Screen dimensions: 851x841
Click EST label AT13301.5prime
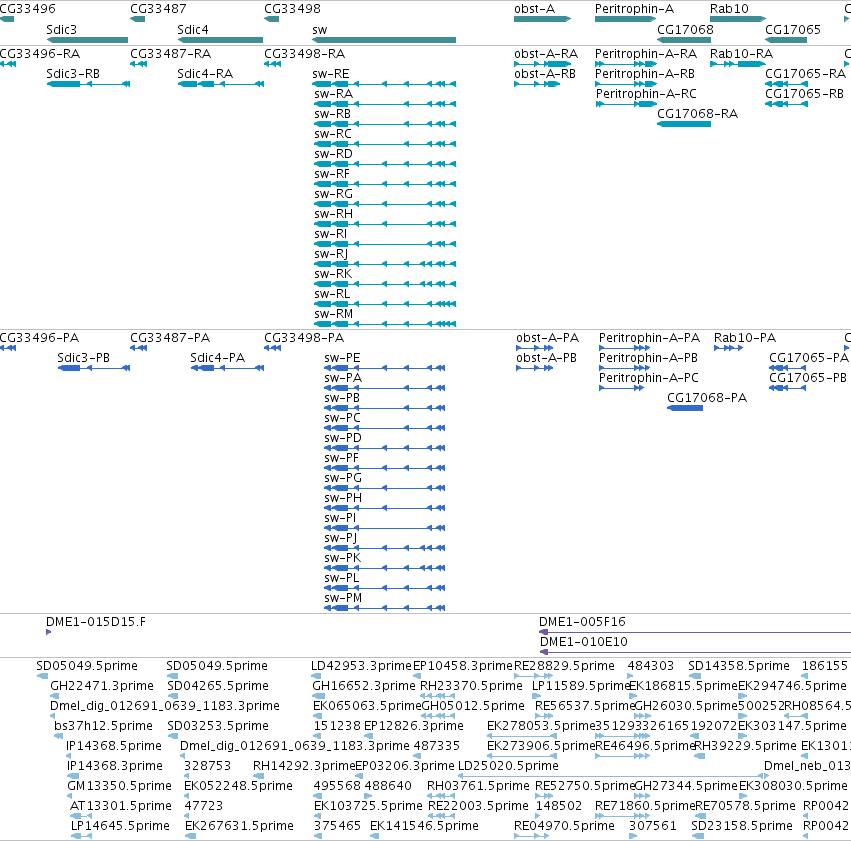coord(121,806)
